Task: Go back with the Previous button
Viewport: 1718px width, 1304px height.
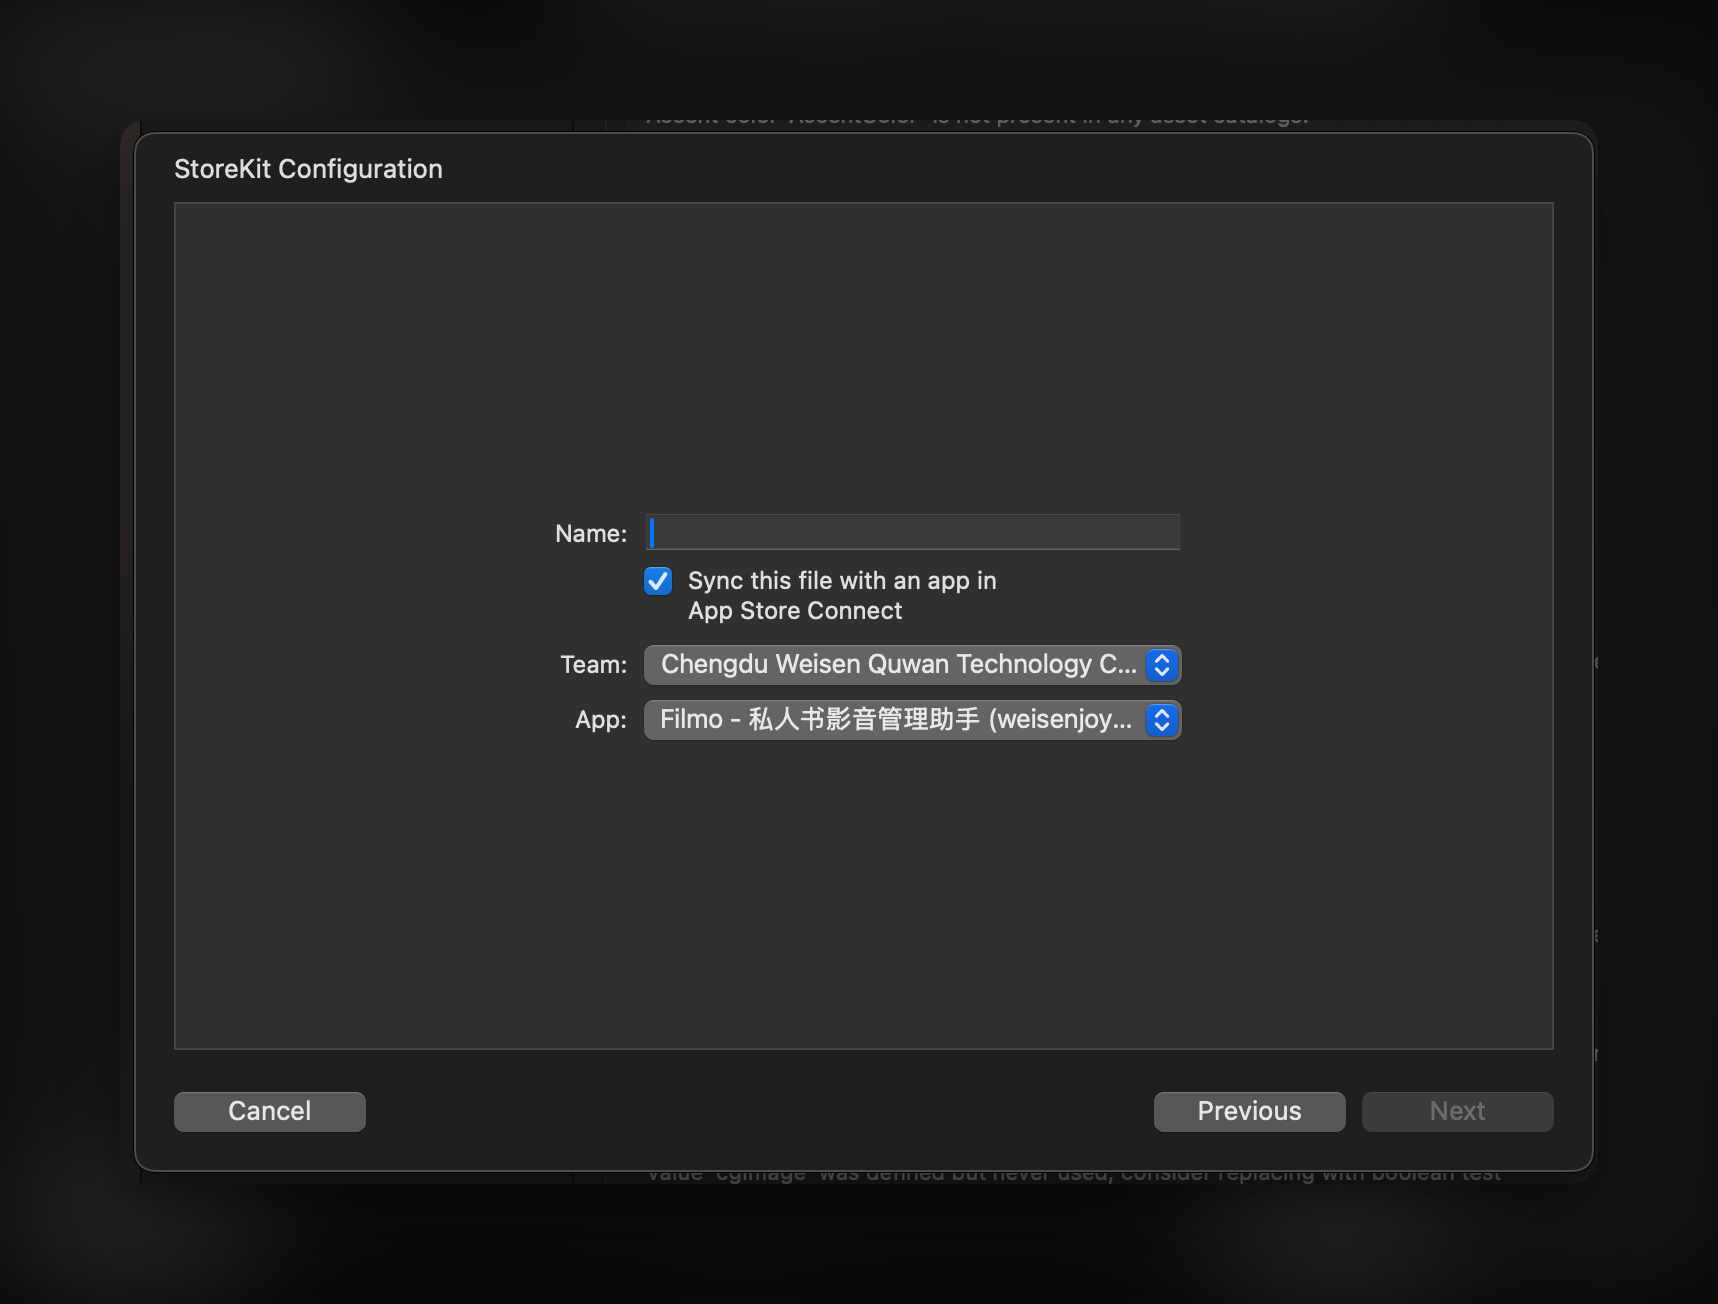Action: pyautogui.click(x=1249, y=1111)
